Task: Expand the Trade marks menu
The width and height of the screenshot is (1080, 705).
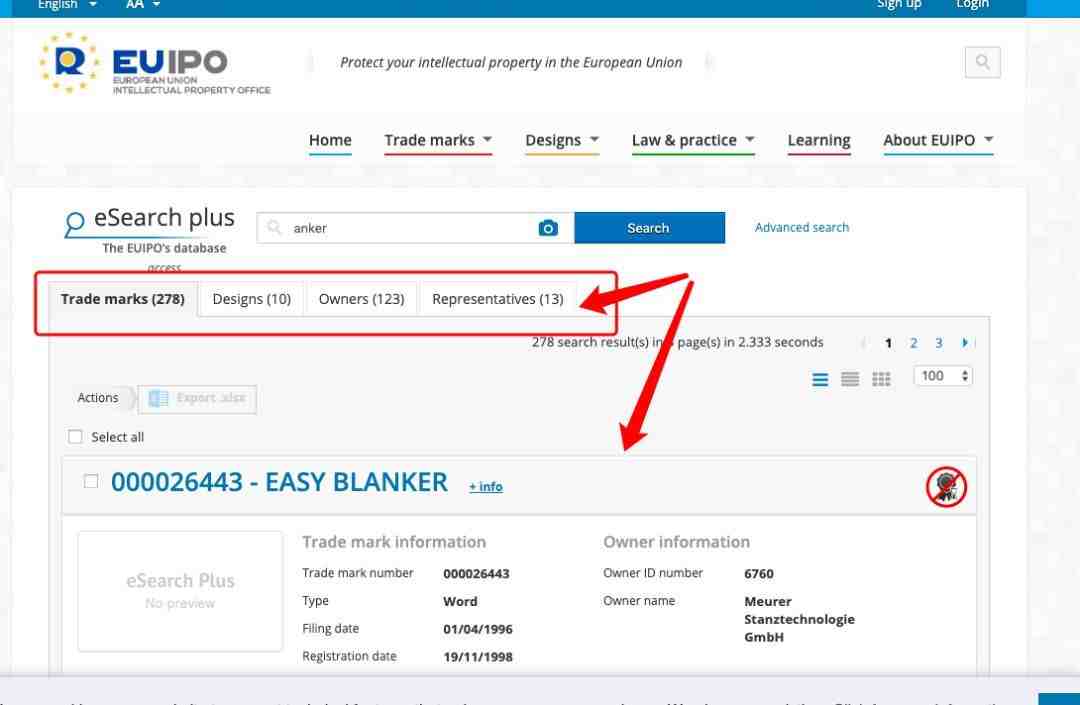Action: click(x=438, y=140)
